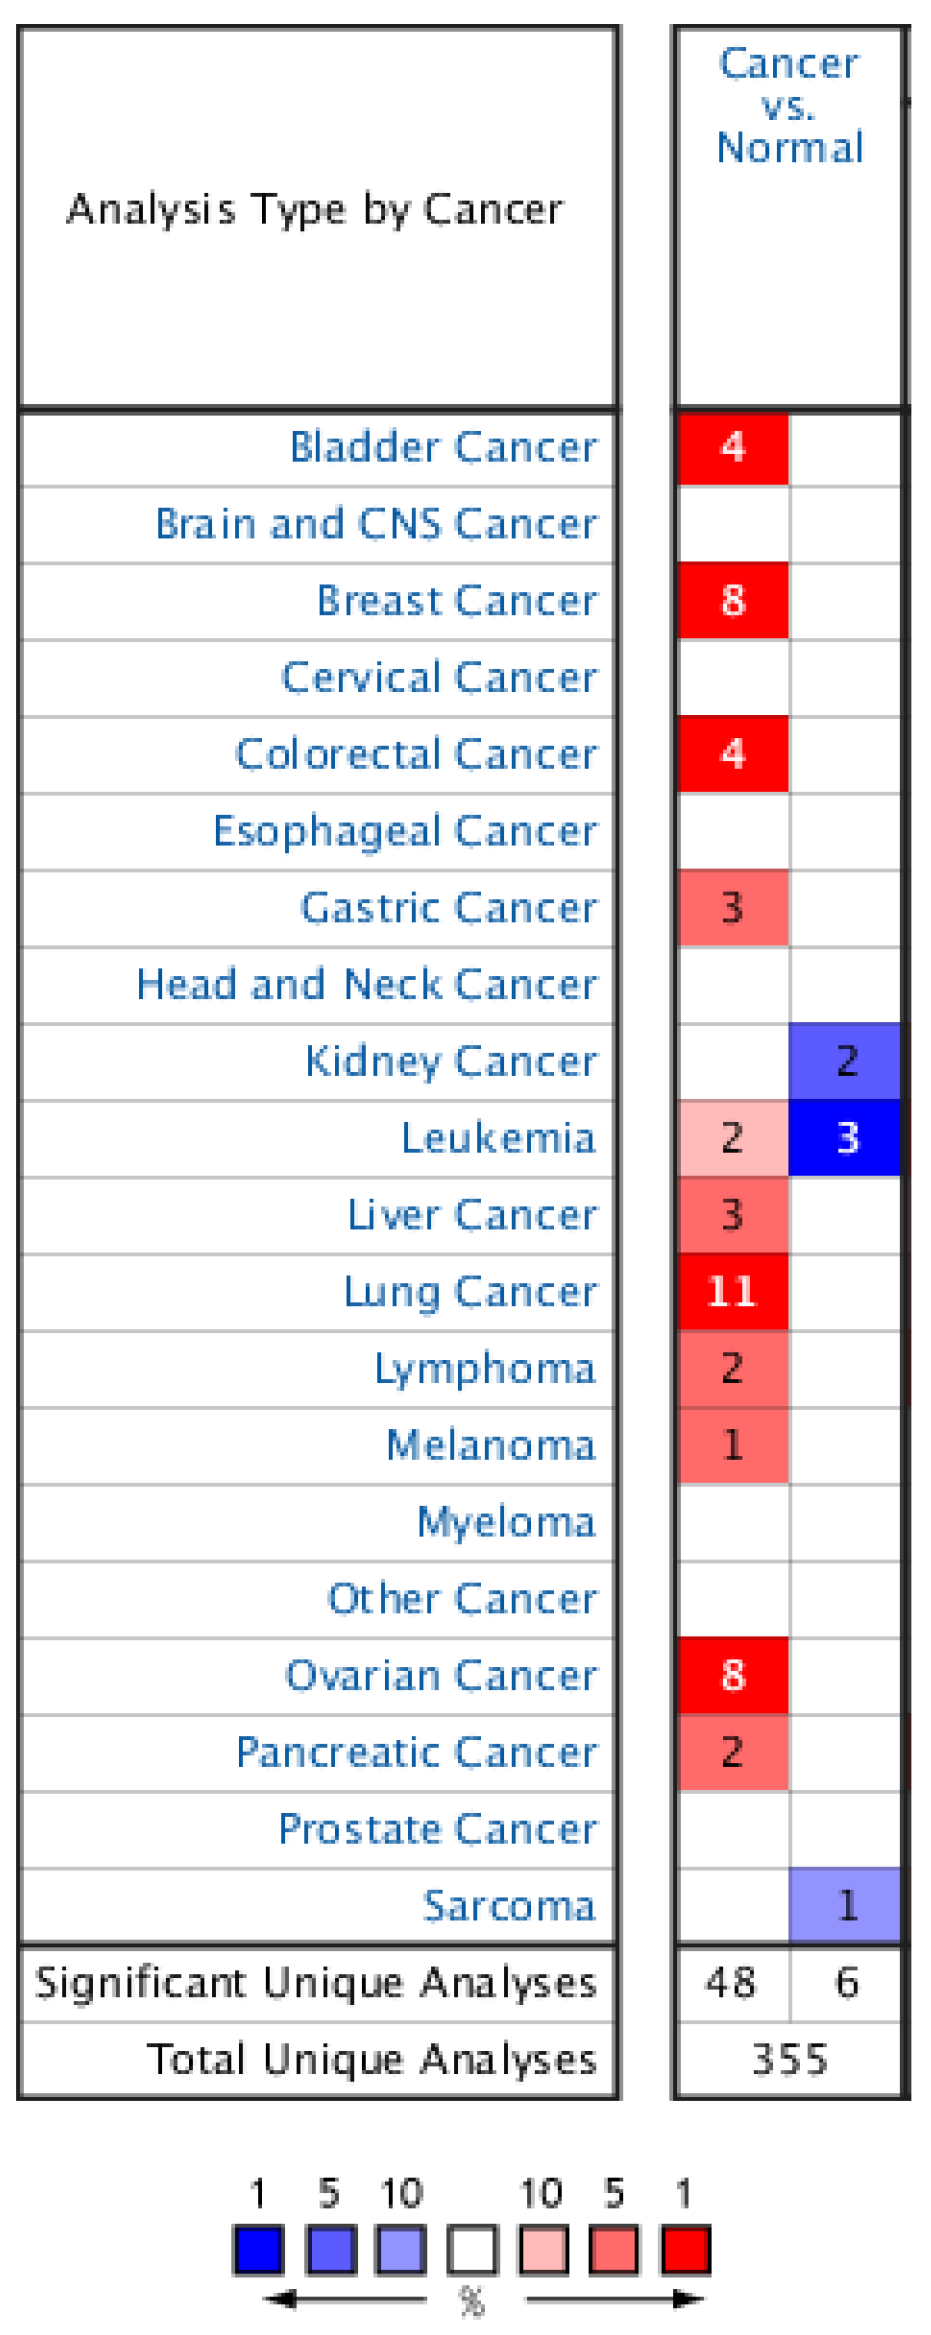
Task: Click the Head and Neck Cancer link
Action: coord(367,985)
